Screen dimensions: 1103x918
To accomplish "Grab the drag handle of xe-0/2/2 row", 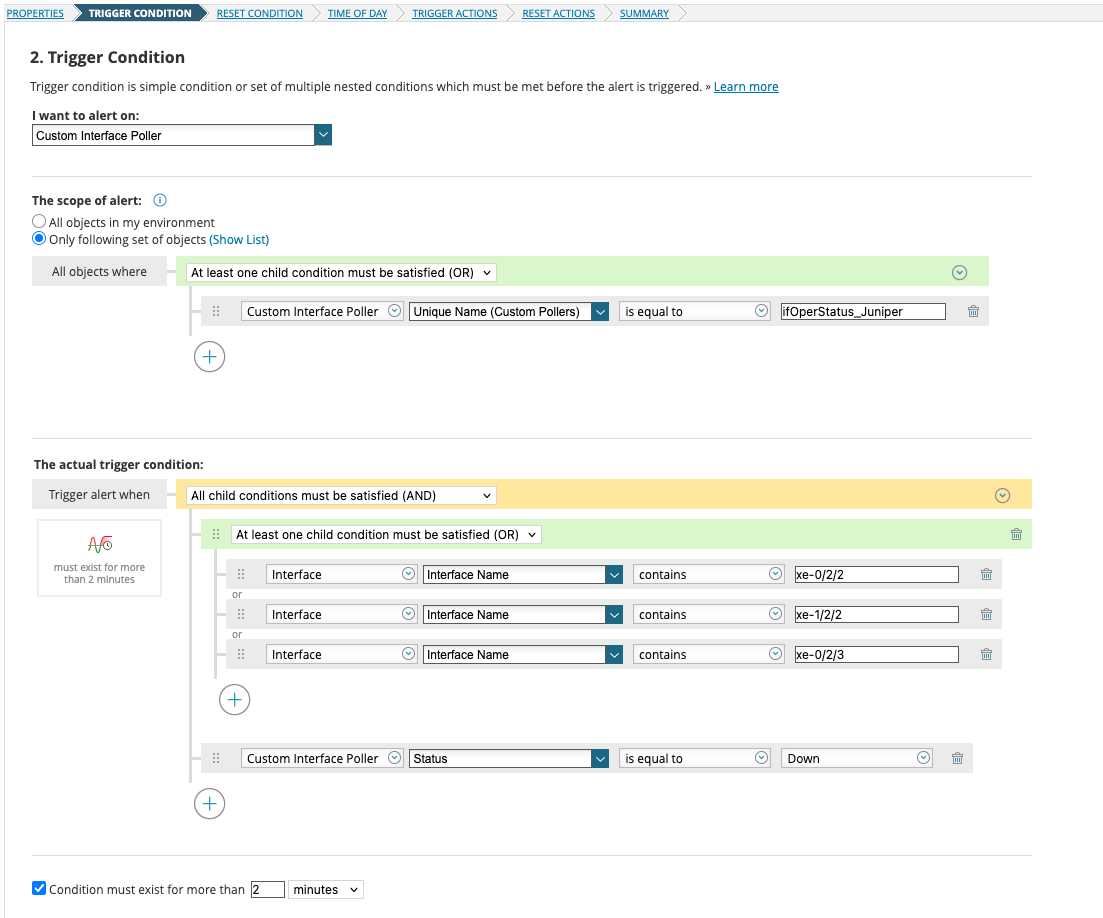I will [x=241, y=575].
